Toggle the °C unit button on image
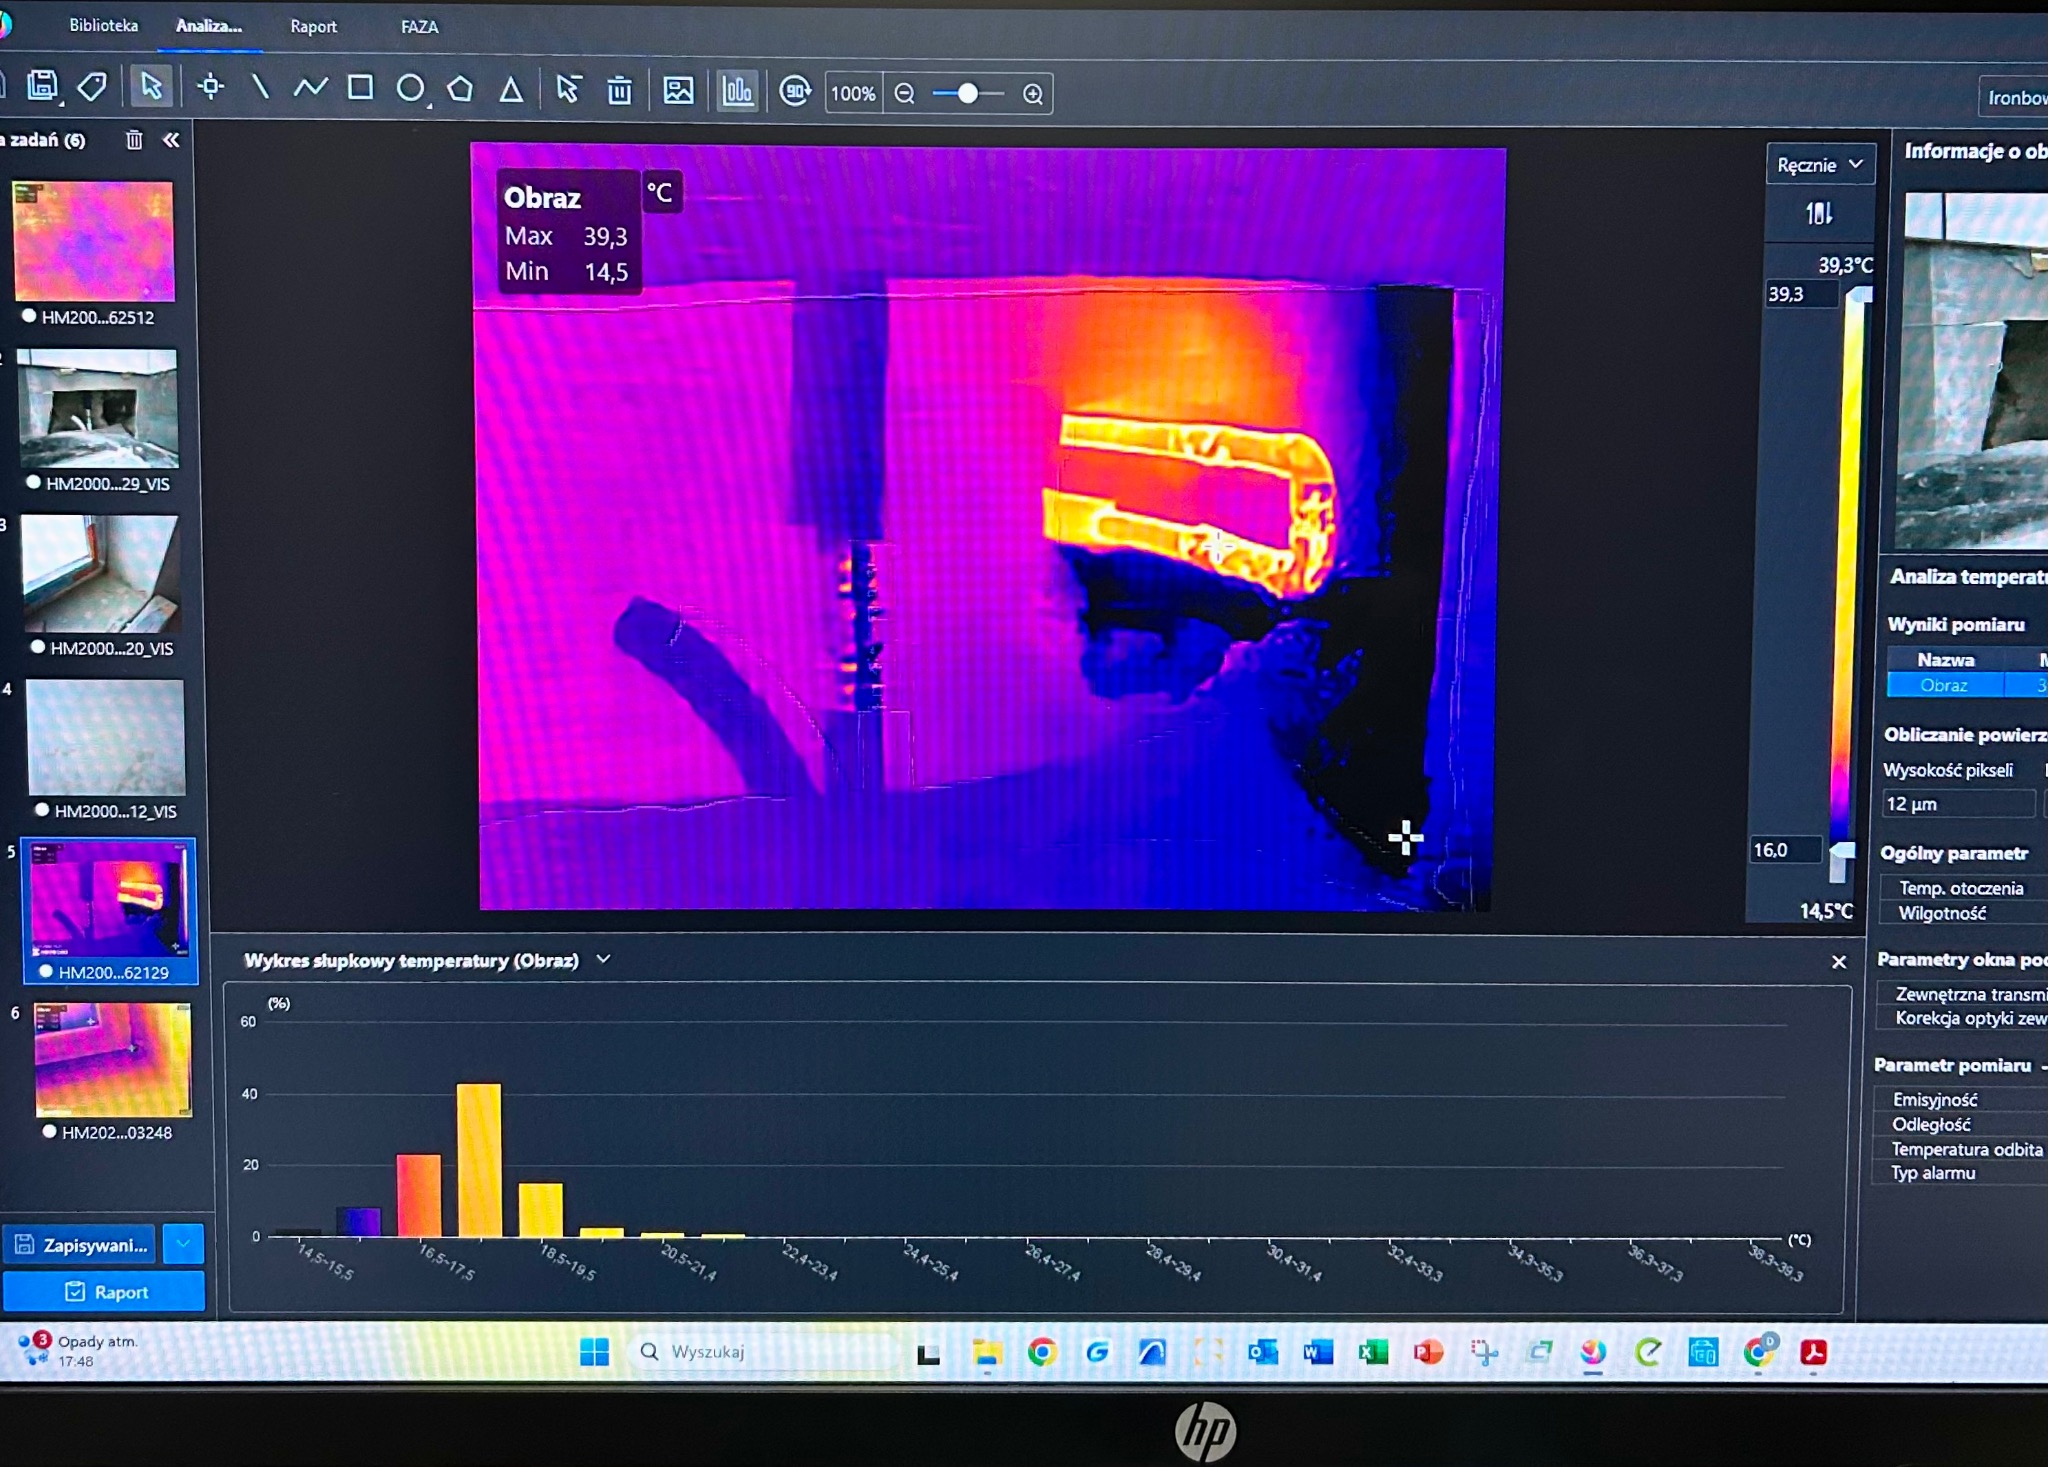 click(x=660, y=192)
